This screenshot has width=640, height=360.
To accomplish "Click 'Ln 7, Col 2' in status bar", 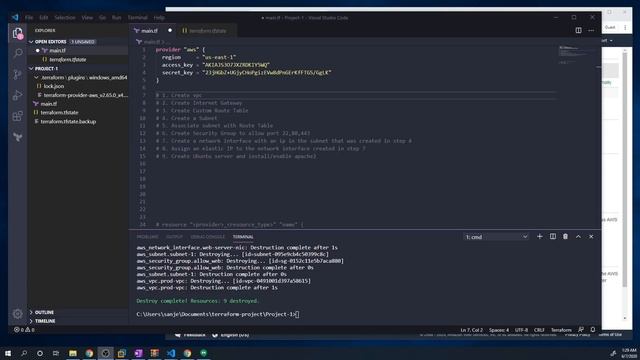I will [471, 330].
